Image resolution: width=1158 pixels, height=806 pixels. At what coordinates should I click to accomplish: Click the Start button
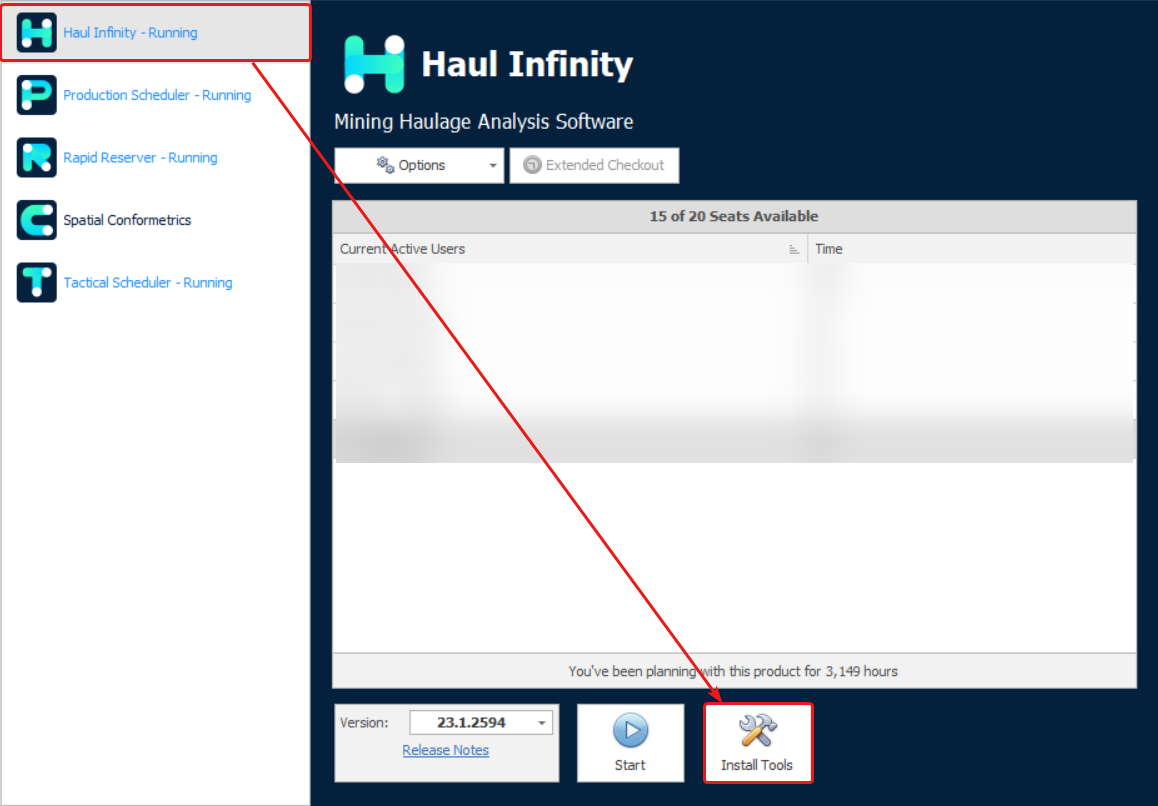pyautogui.click(x=630, y=742)
